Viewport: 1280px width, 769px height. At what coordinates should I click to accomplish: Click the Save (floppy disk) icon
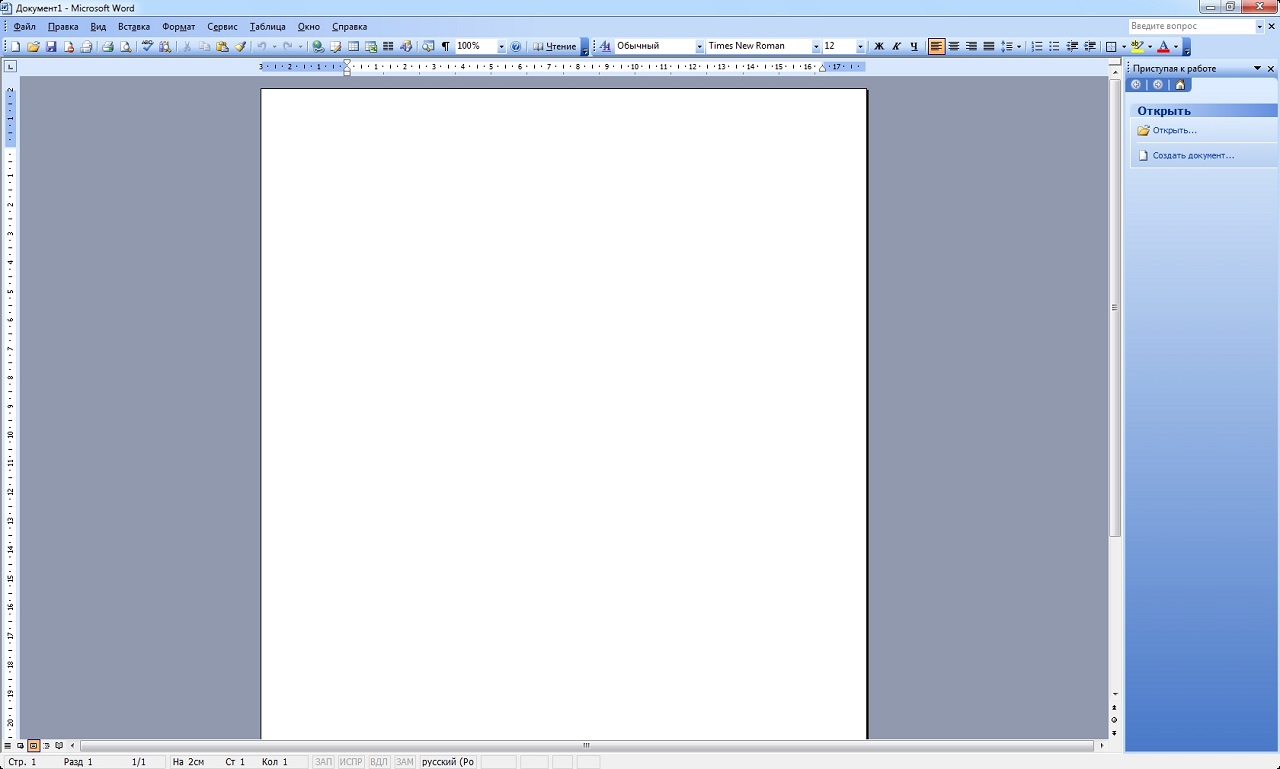coord(51,47)
